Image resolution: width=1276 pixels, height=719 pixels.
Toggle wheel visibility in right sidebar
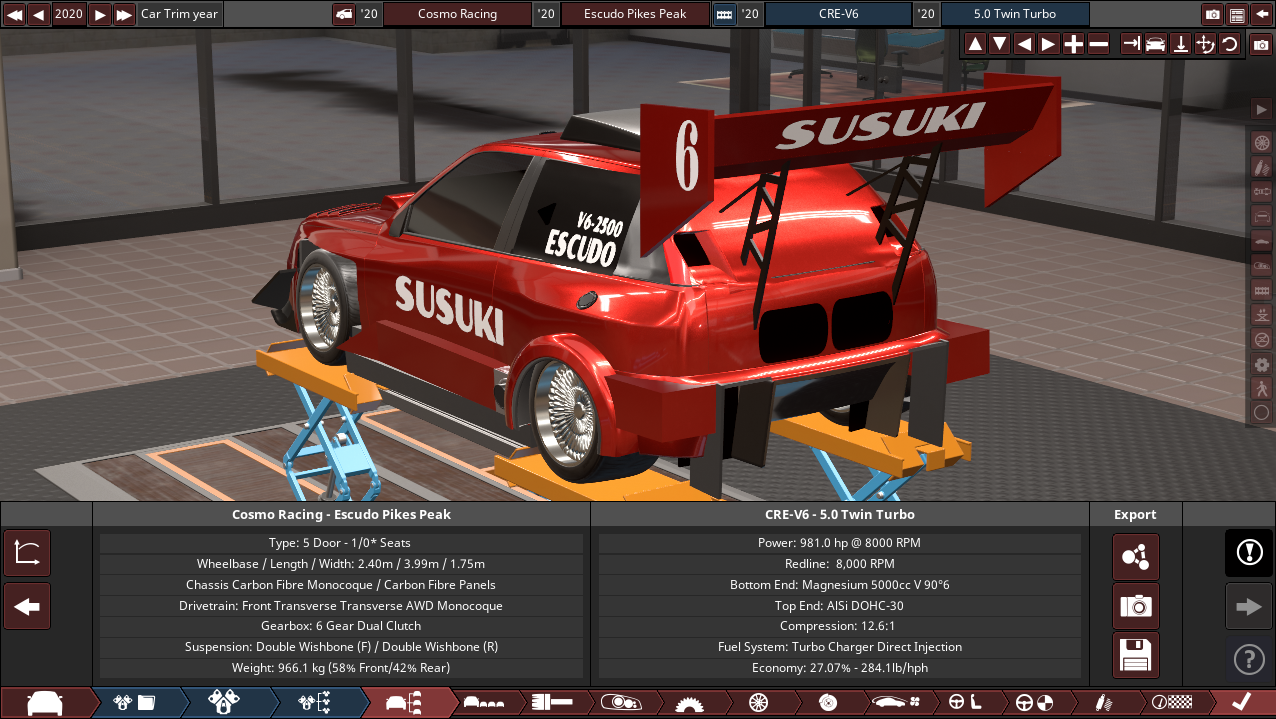[x=1262, y=142]
